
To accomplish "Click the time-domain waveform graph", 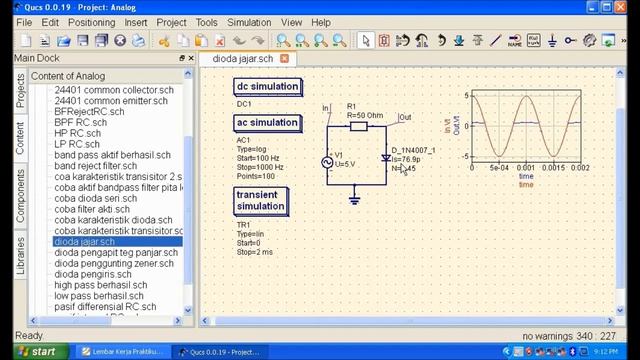I will tap(526, 127).
